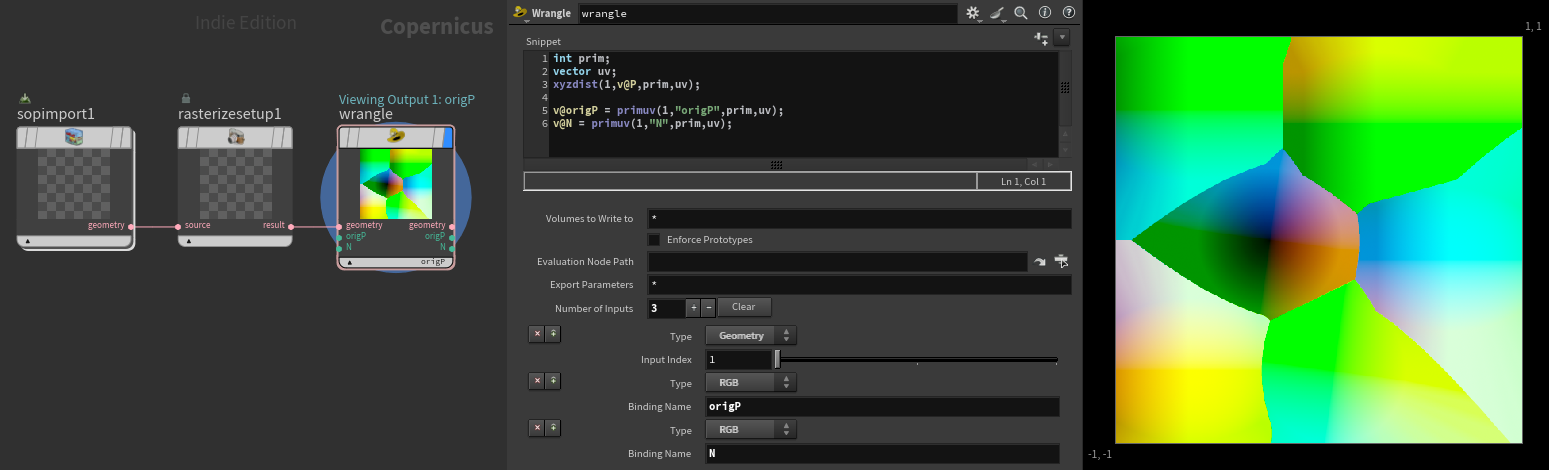The height and width of the screenshot is (470, 1549).
Task: Remove the first input with its red X
Action: (x=537, y=334)
